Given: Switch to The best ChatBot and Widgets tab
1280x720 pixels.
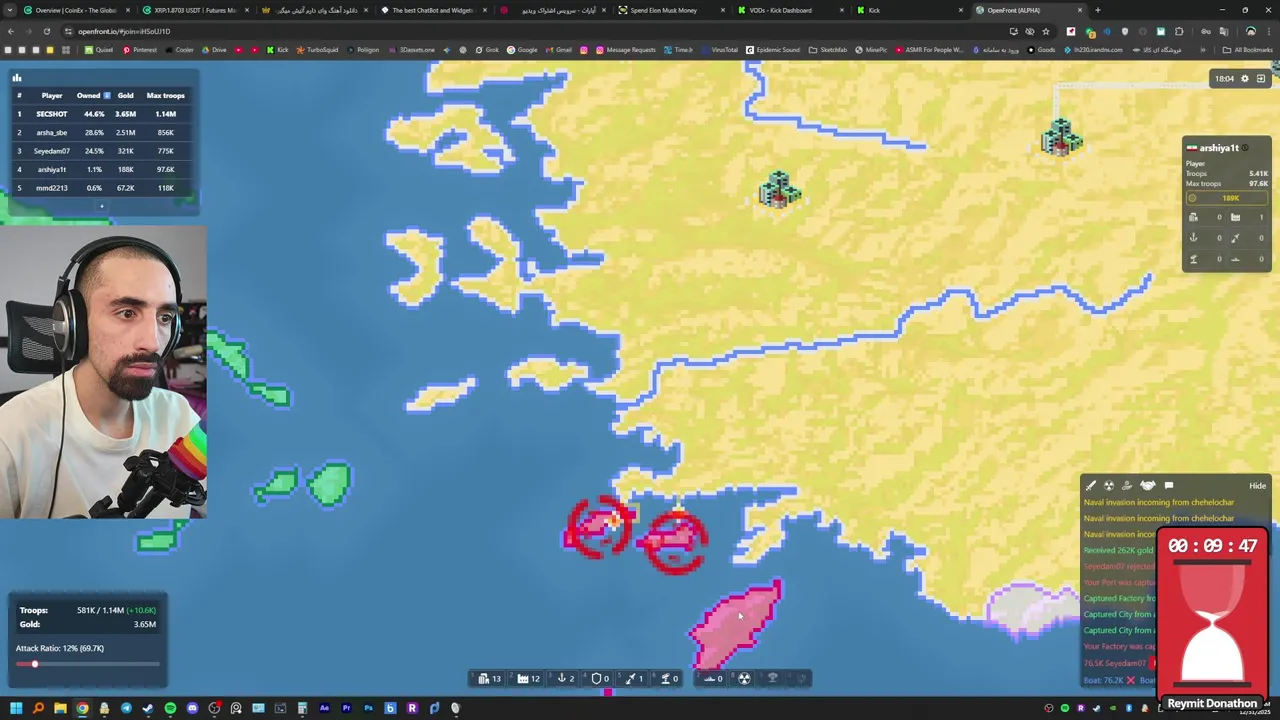Looking at the screenshot, I should (432, 10).
